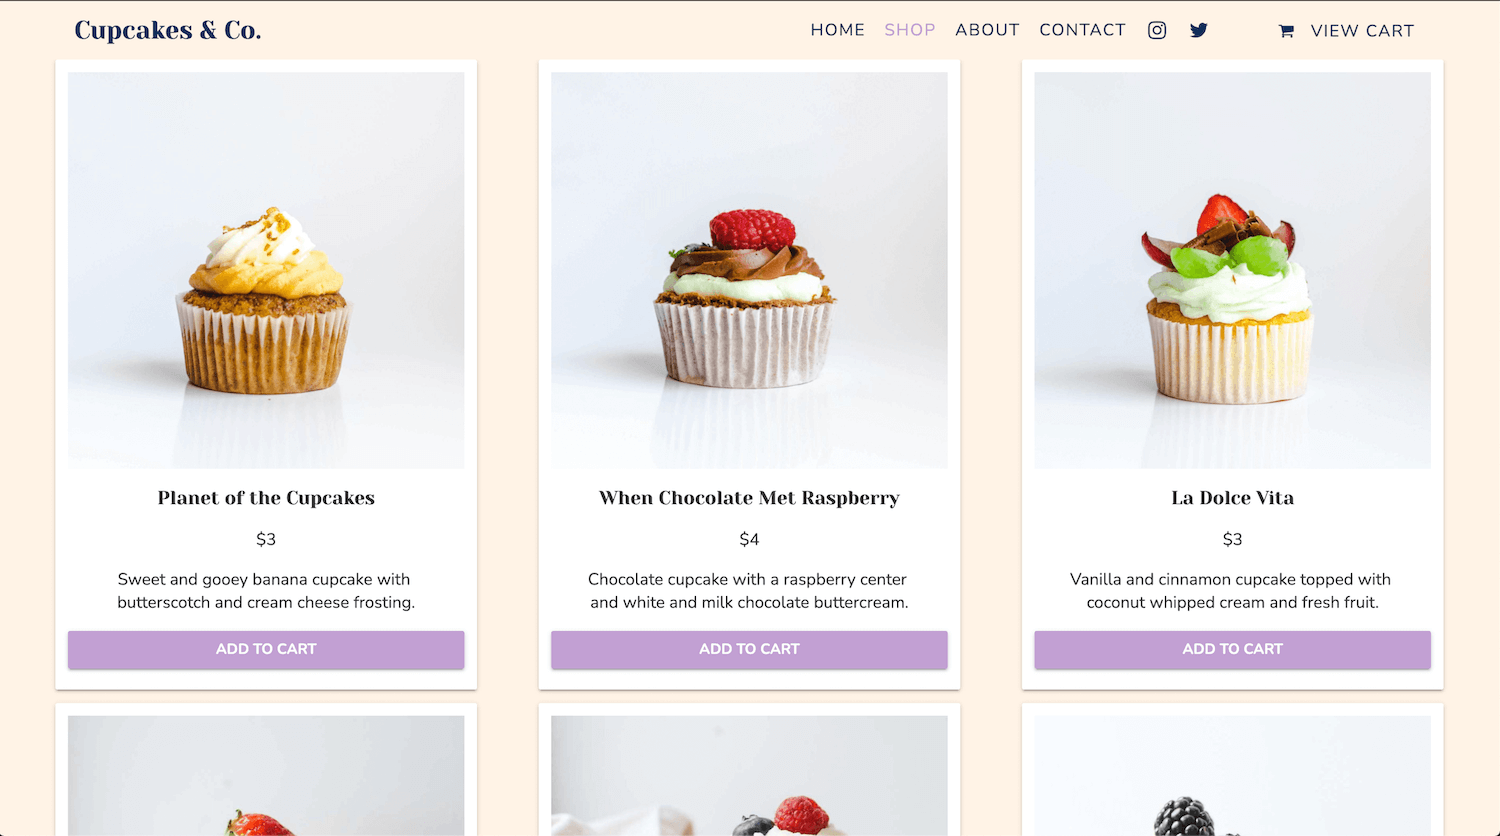Image resolution: width=1500 pixels, height=836 pixels.
Task: Add When Chocolate Met Raspberry to cart
Action: (749, 649)
